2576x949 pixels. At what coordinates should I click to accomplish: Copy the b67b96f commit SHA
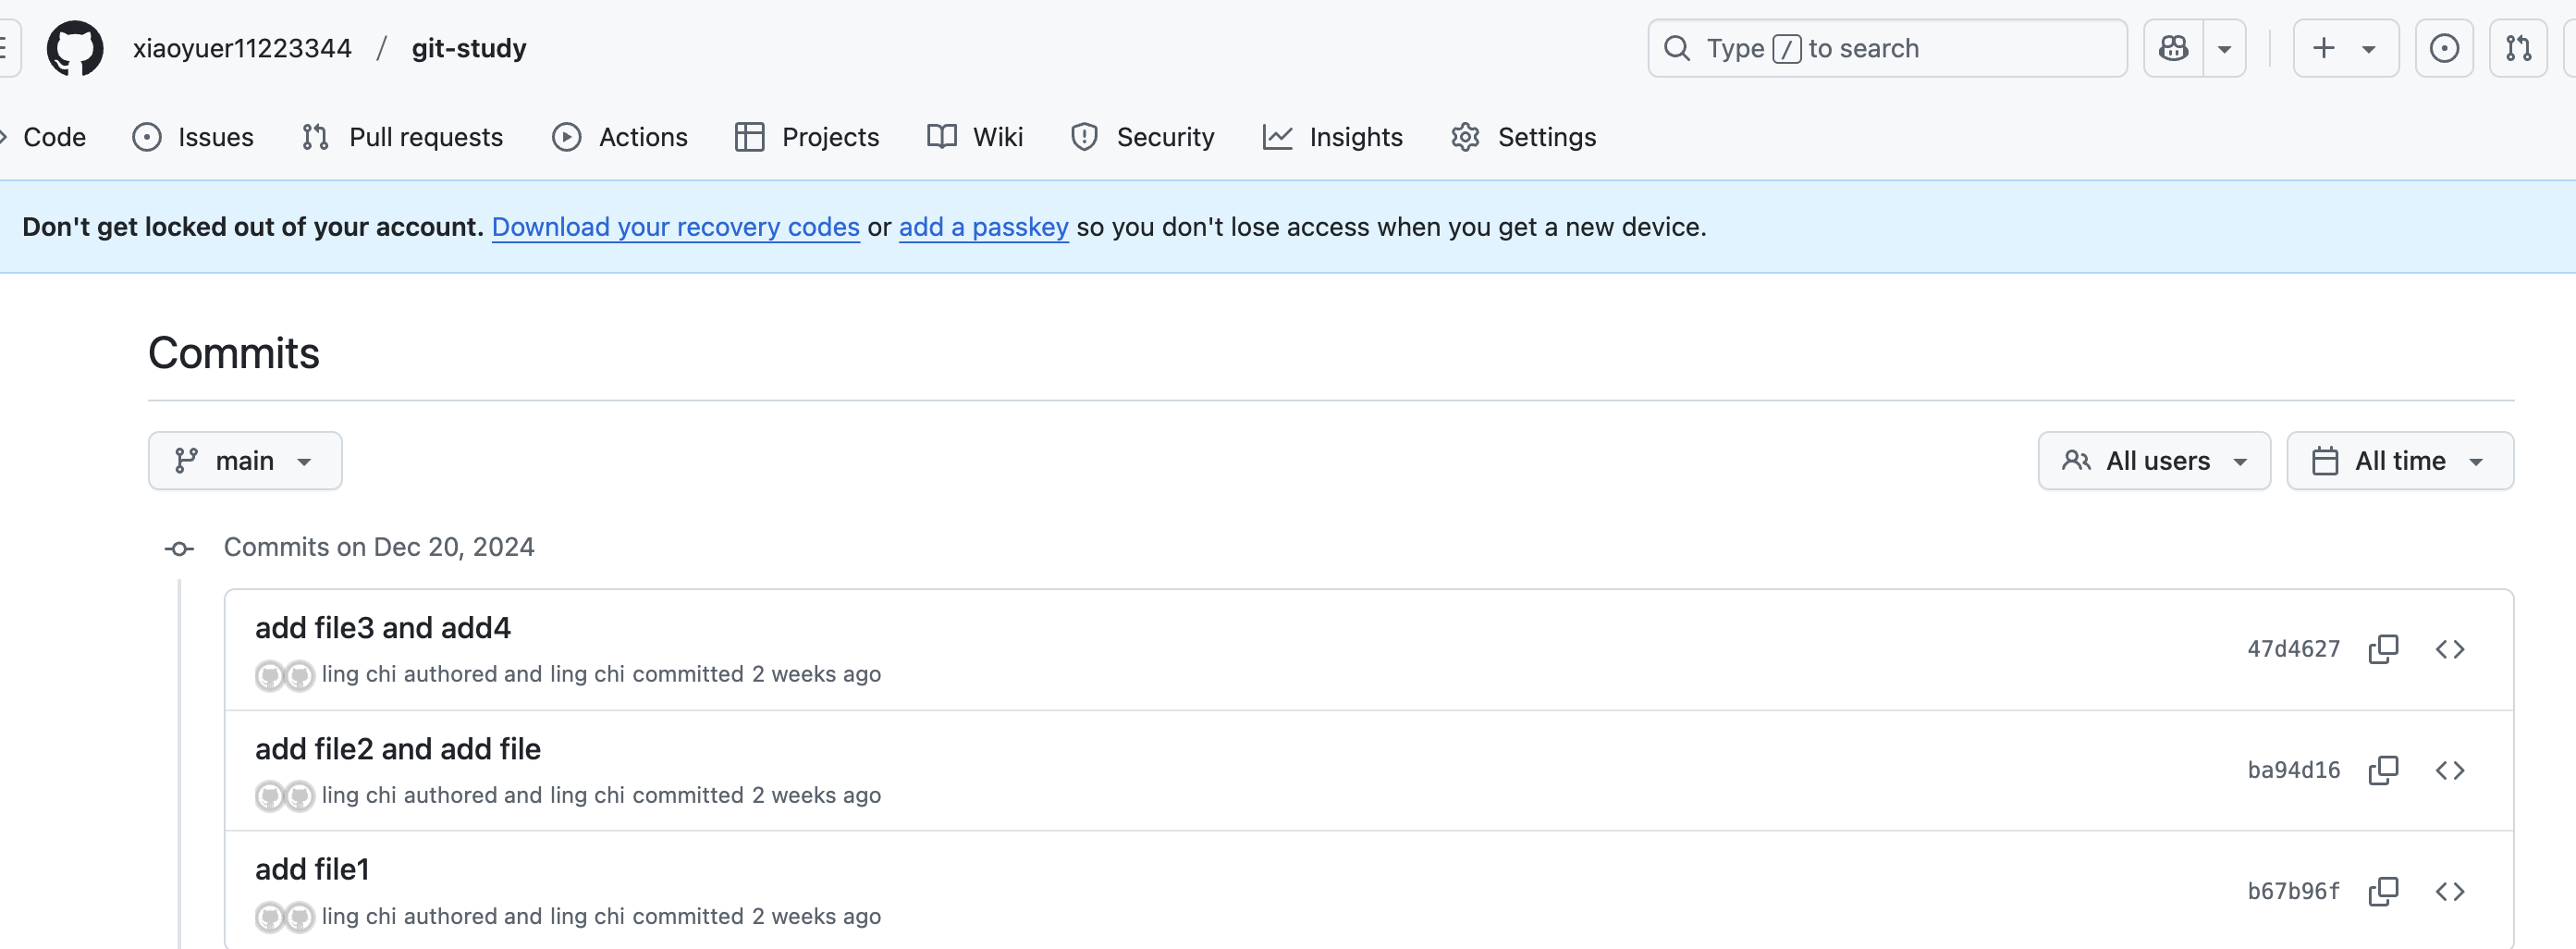[2384, 891]
